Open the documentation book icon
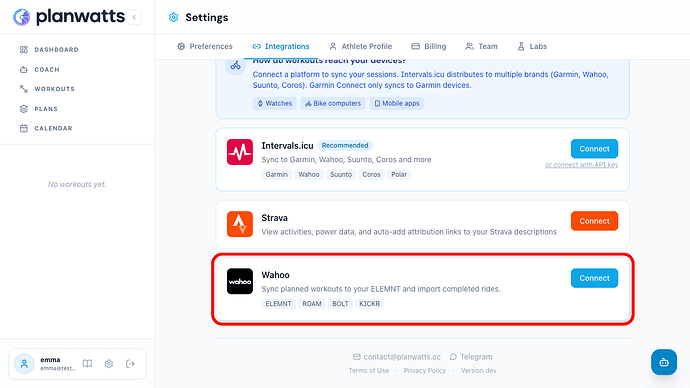The width and height of the screenshot is (690, 388). [88, 364]
